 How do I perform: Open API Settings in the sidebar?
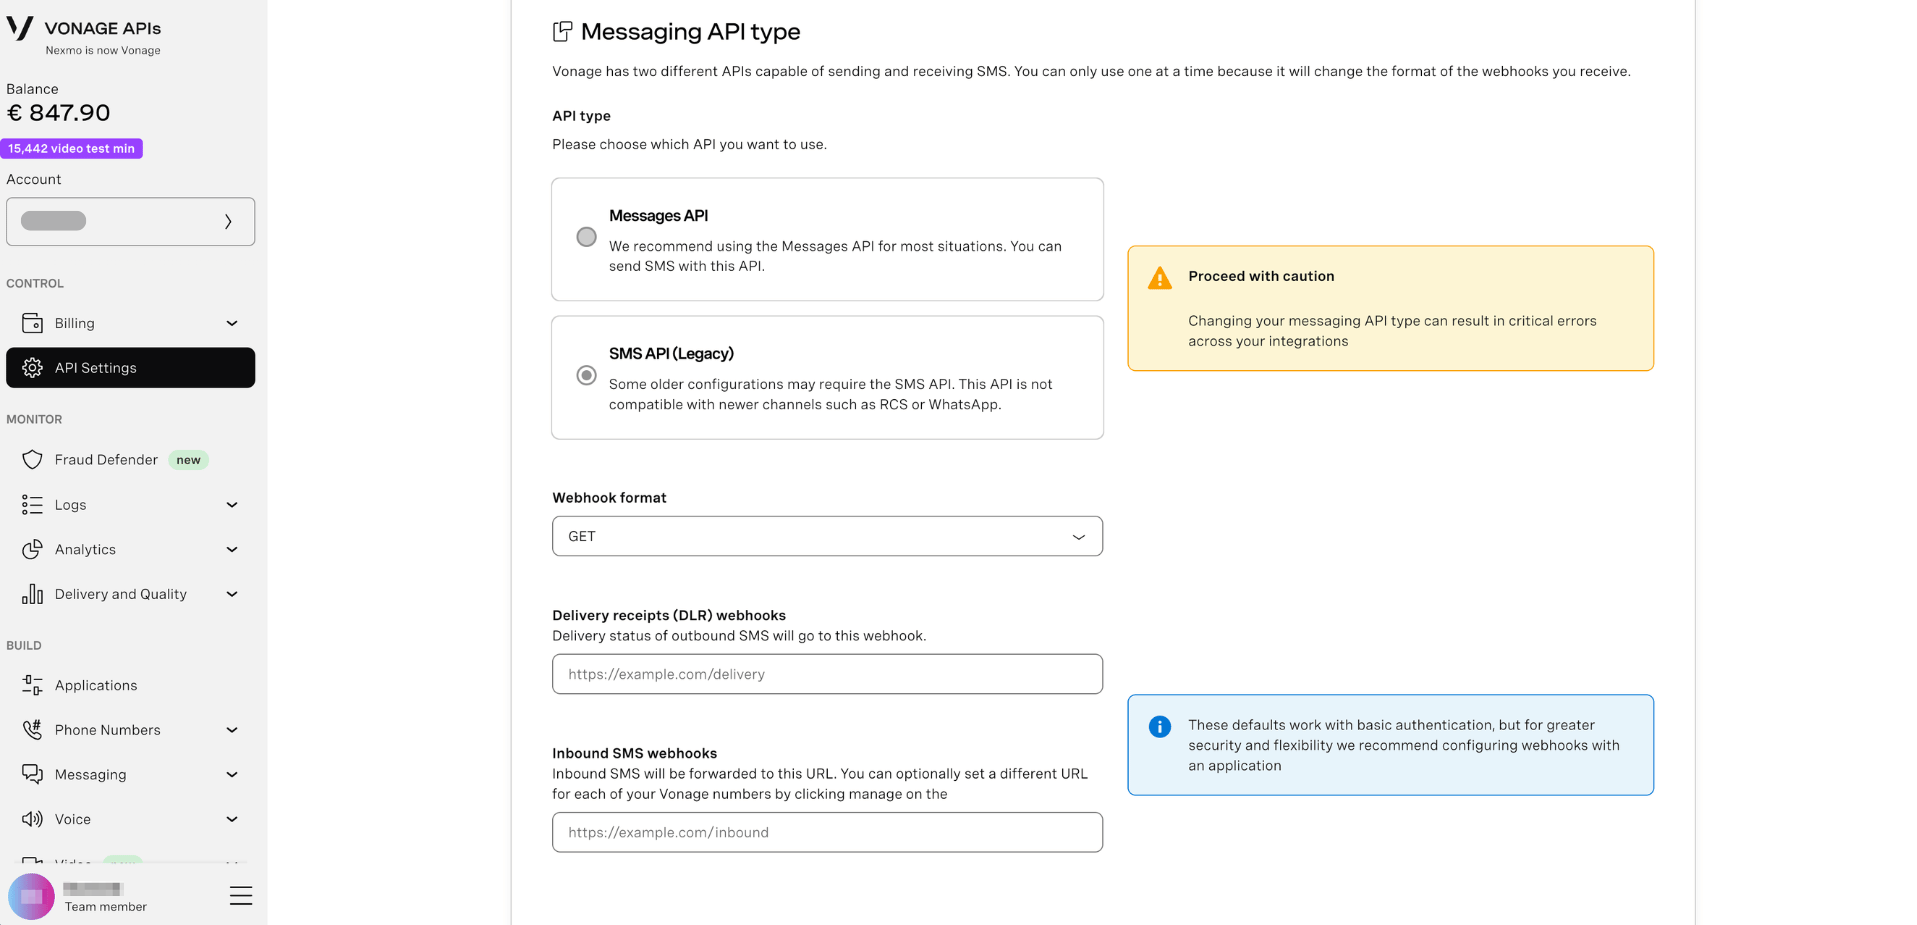click(130, 368)
